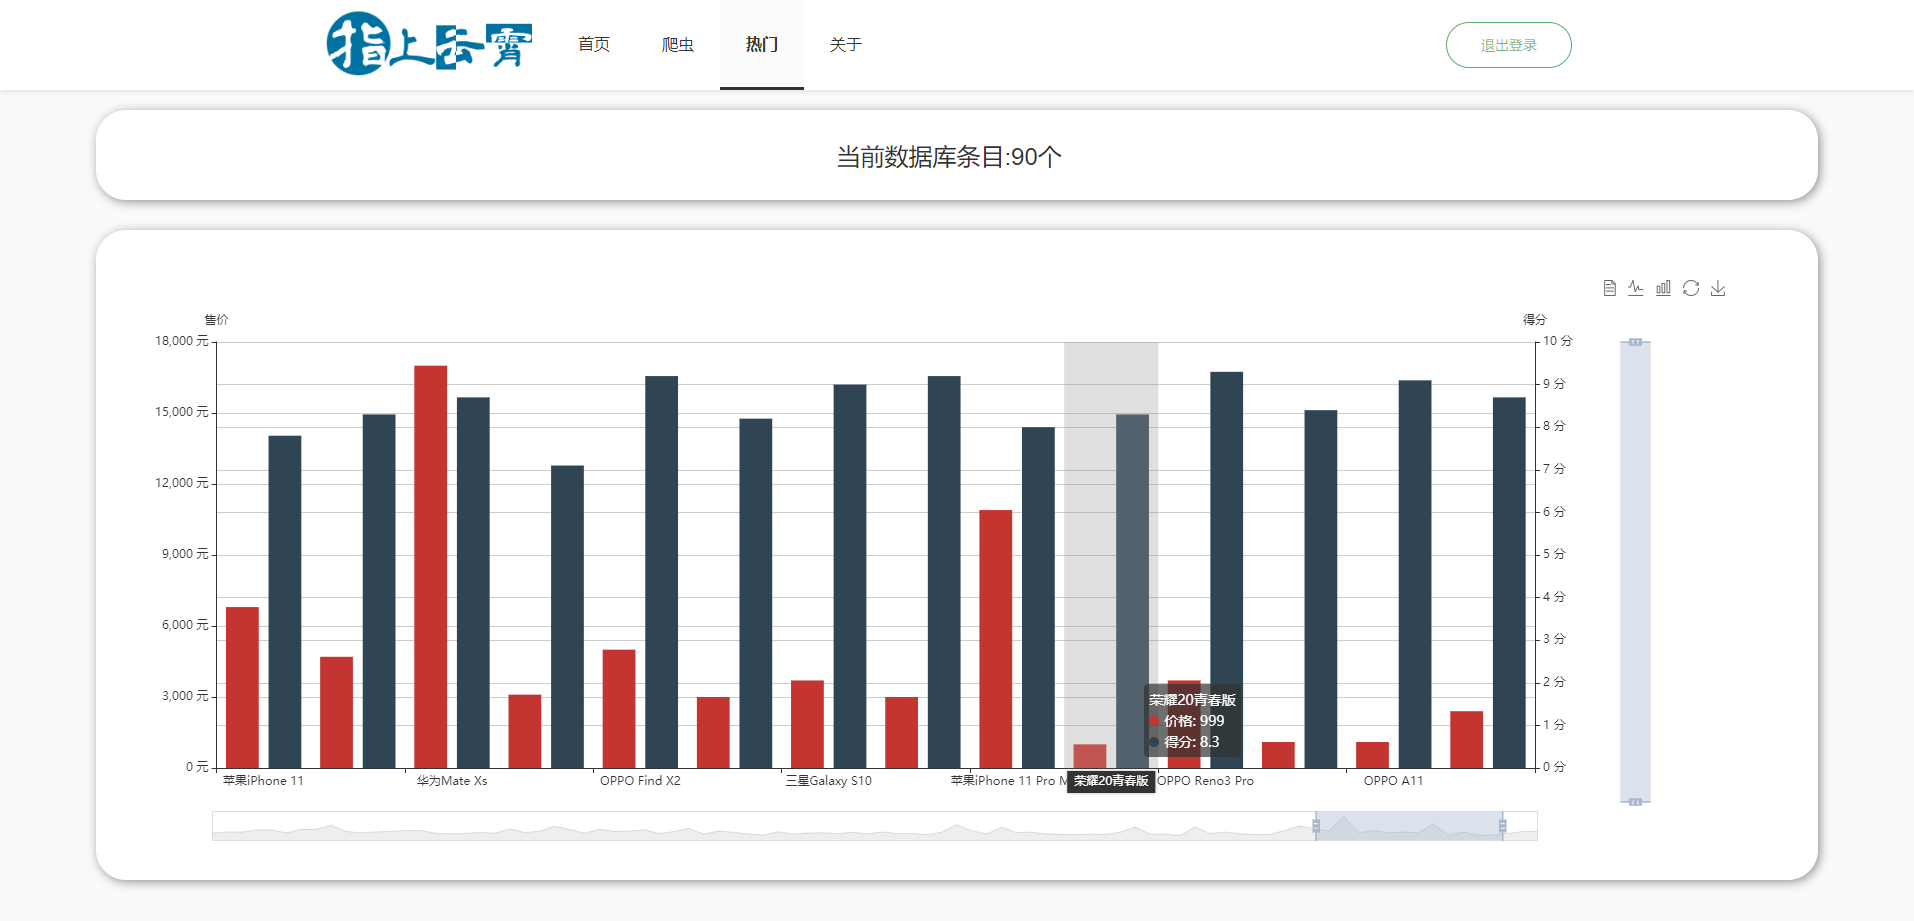Click top handle of vertical zoom slider

(1635, 342)
